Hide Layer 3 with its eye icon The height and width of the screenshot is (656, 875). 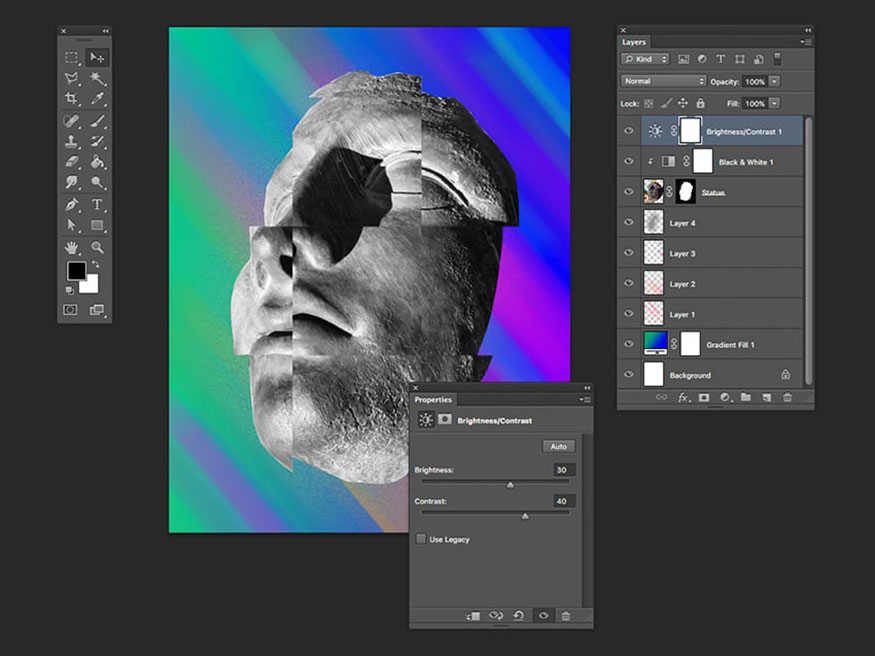point(629,253)
